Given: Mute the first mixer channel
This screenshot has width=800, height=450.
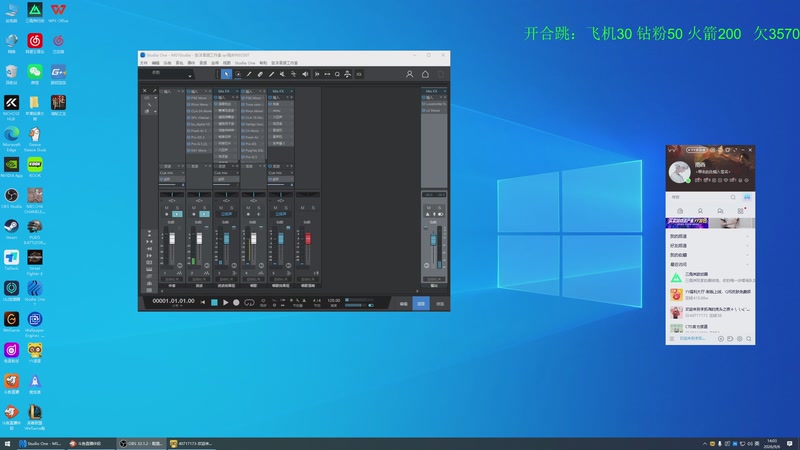Looking at the screenshot, I should pyautogui.click(x=167, y=208).
